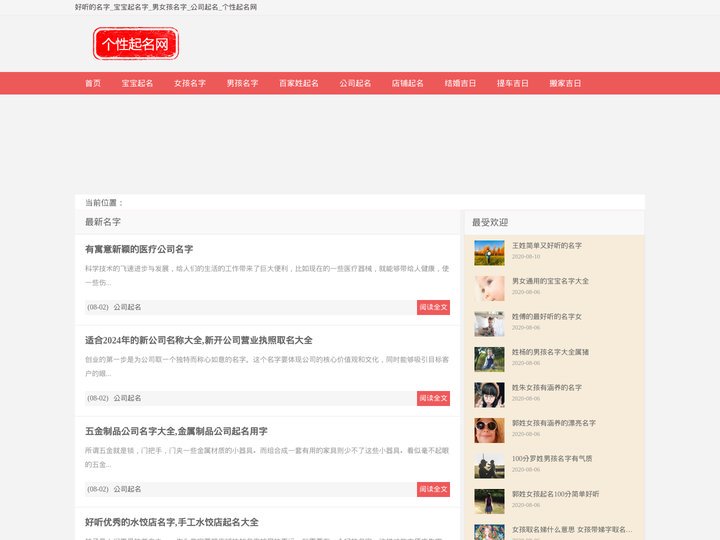Click the 最新名字 section heading
Screen dimensions: 720x540
(x=103, y=222)
